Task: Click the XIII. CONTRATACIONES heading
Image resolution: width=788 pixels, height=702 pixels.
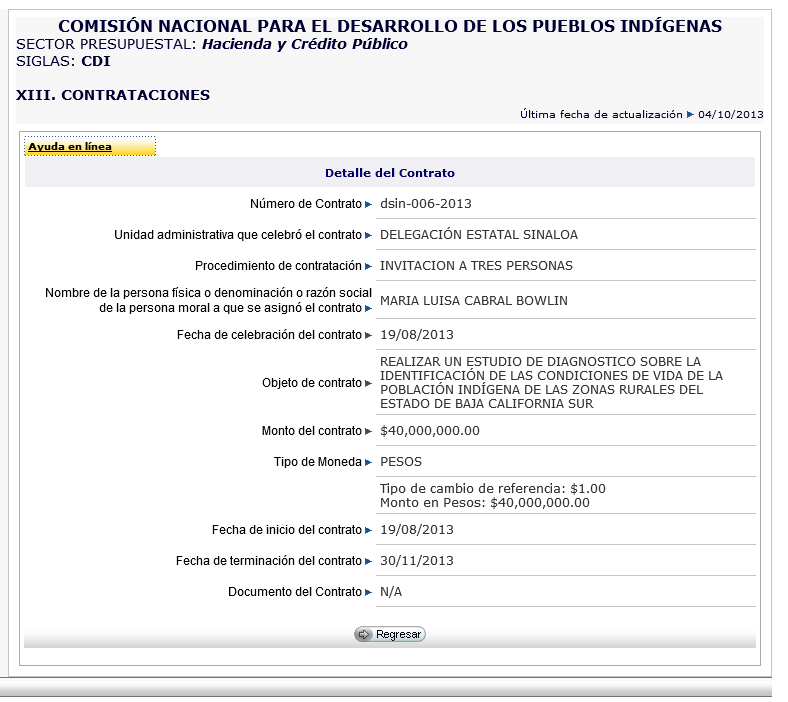Action: [x=113, y=95]
